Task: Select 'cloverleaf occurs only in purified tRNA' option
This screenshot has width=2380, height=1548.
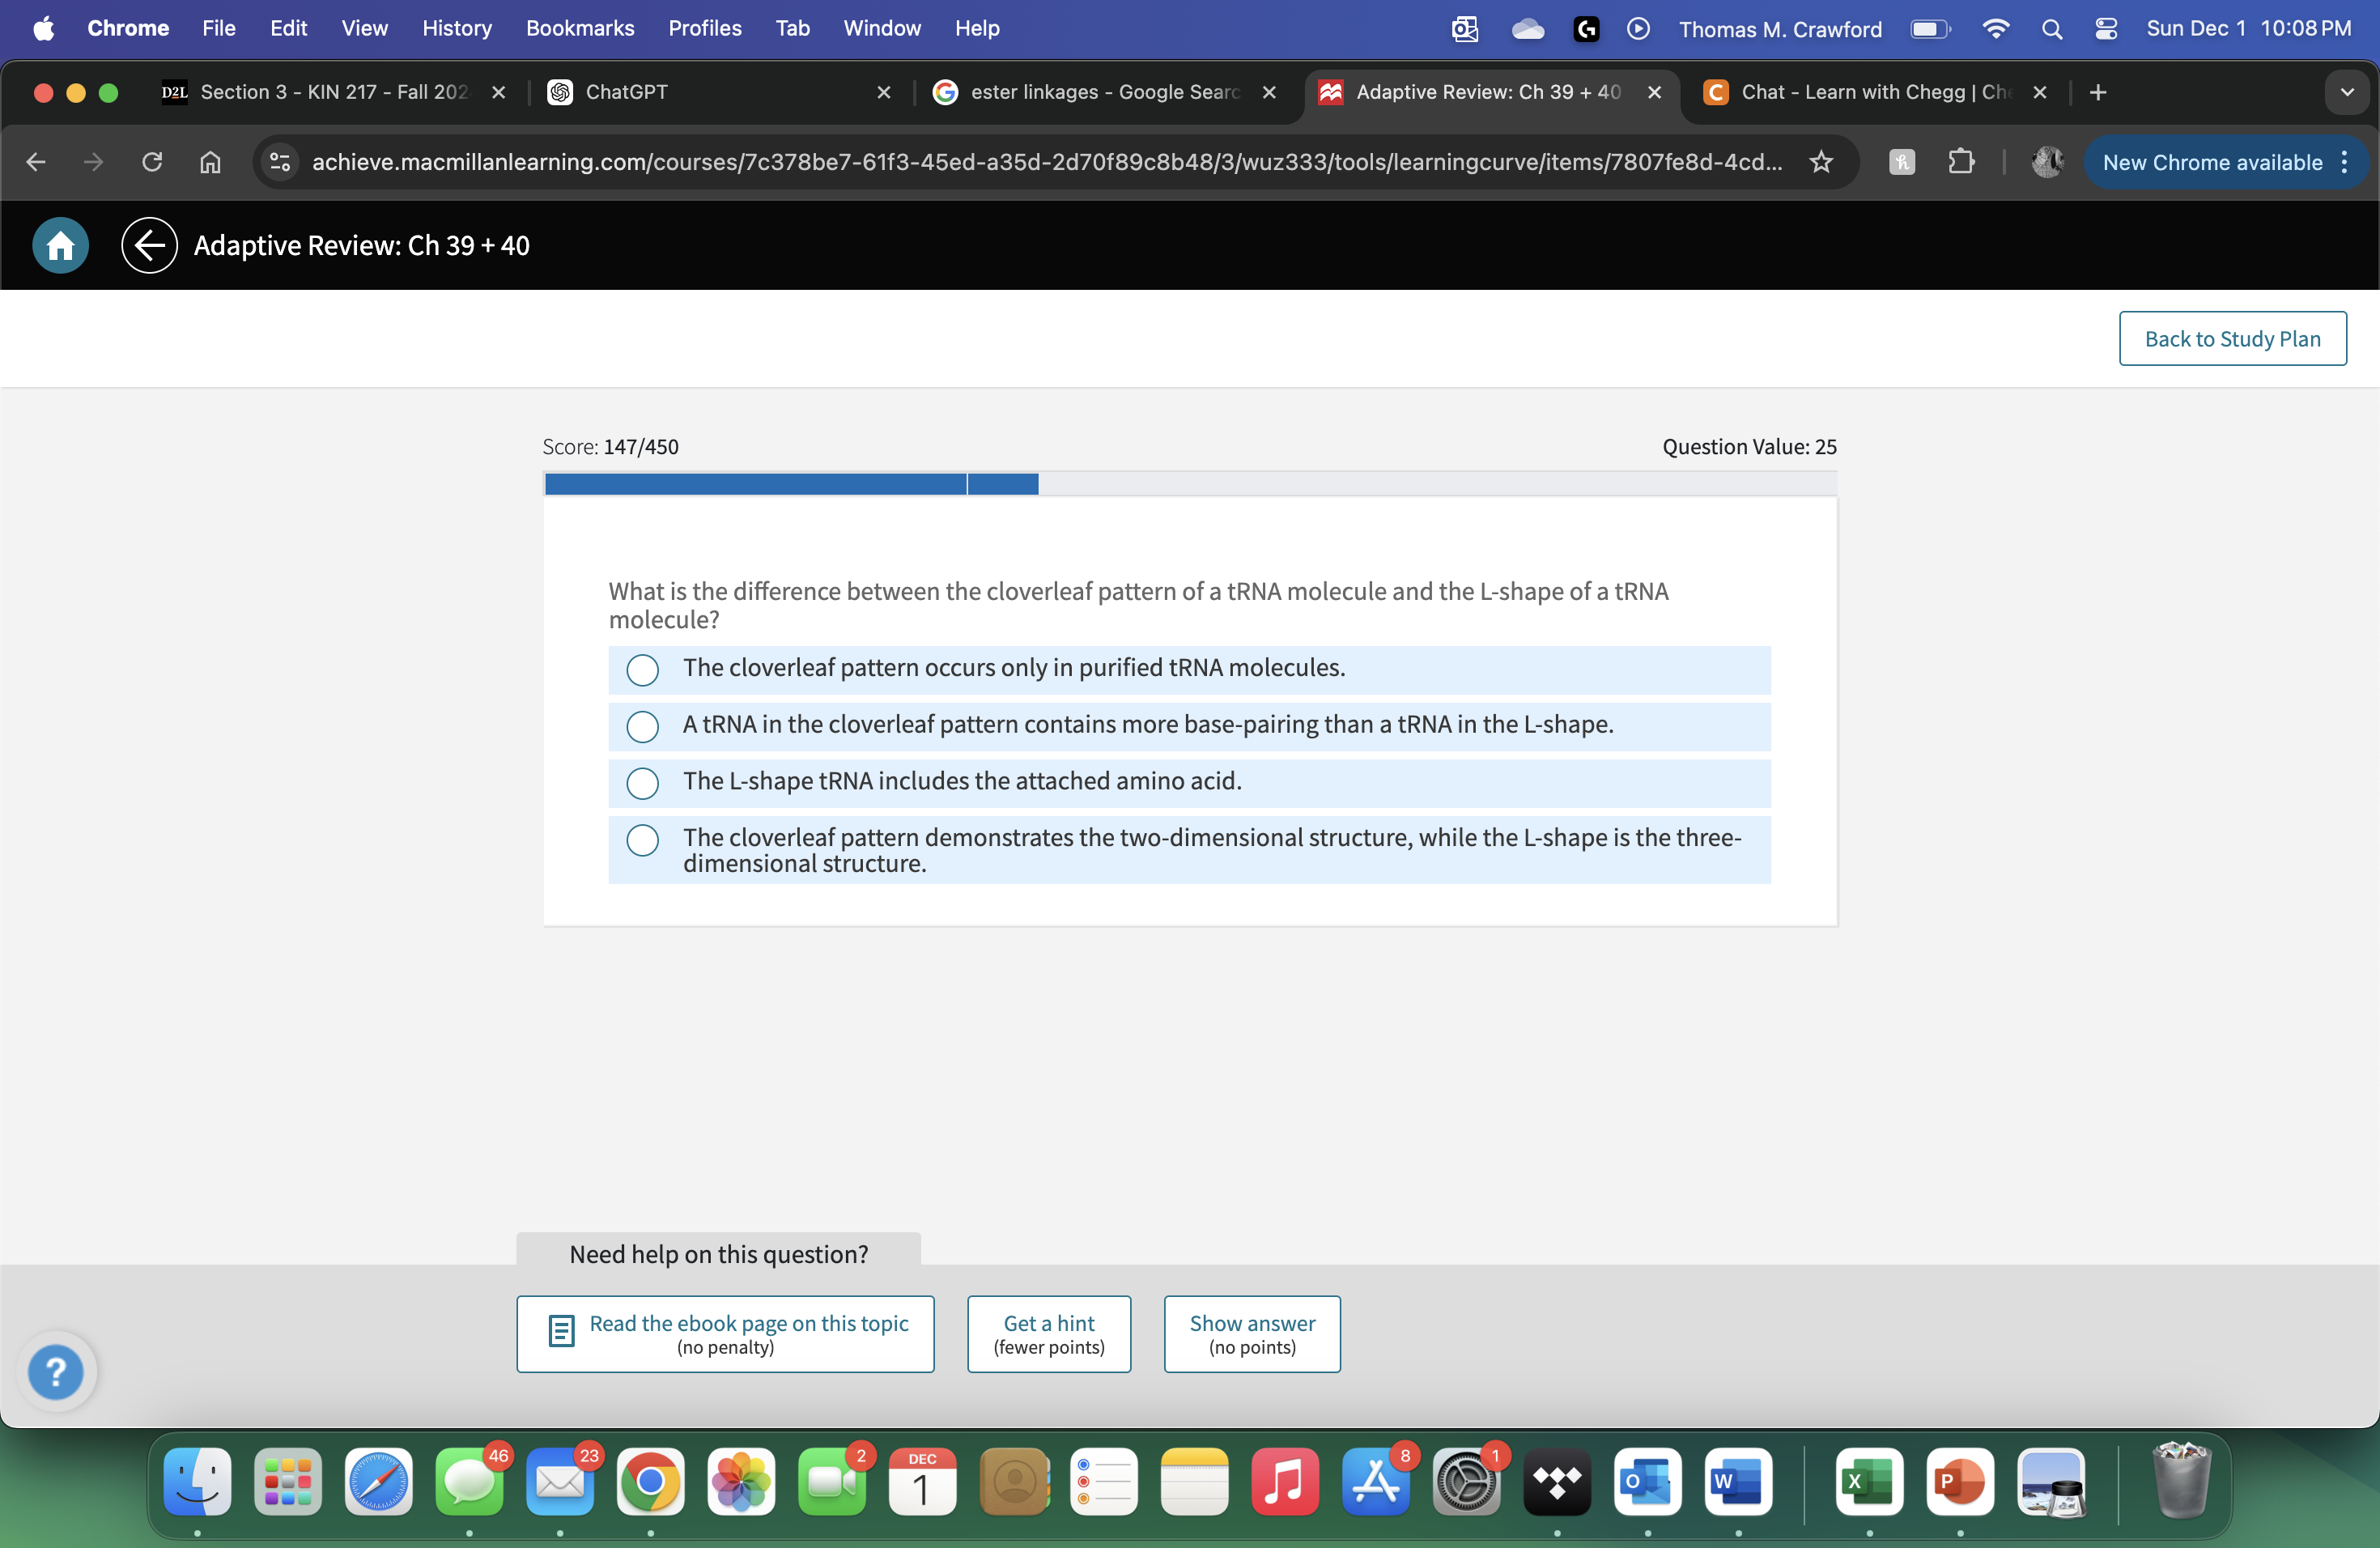Action: pyautogui.click(x=642, y=669)
